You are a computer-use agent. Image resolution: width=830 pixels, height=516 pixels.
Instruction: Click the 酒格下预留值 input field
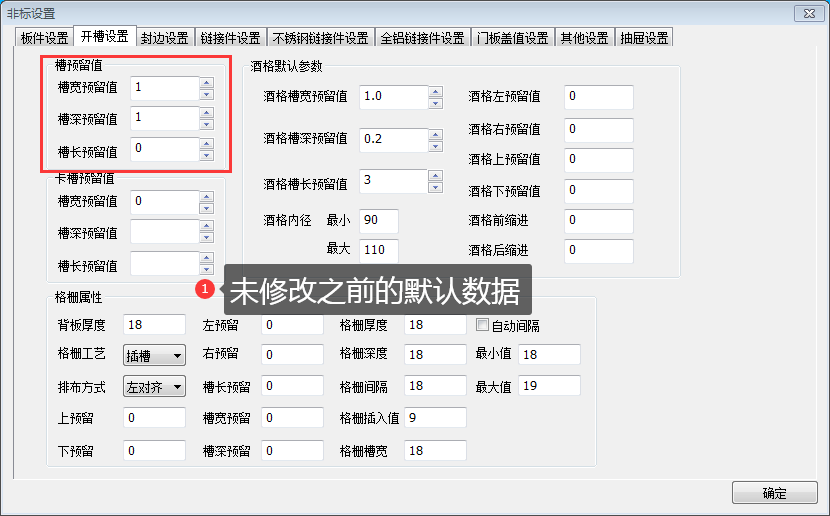click(x=599, y=191)
